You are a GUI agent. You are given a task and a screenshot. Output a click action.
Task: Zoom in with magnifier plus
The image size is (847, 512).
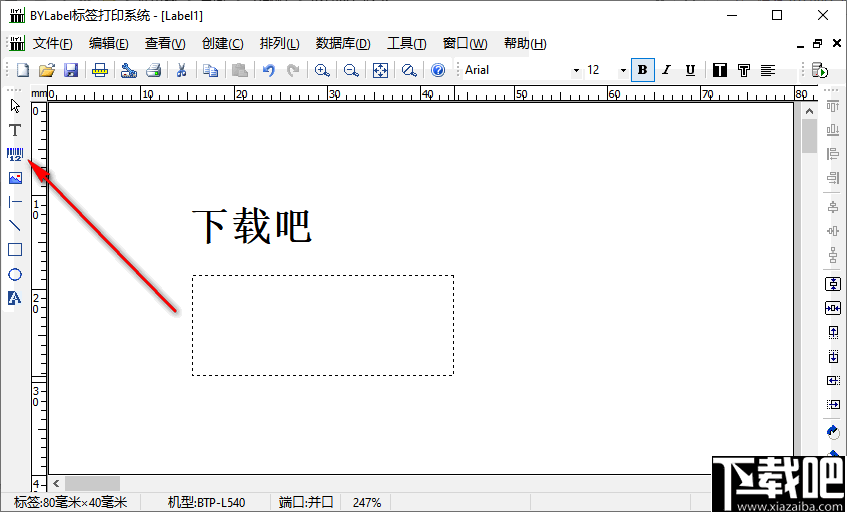(322, 70)
